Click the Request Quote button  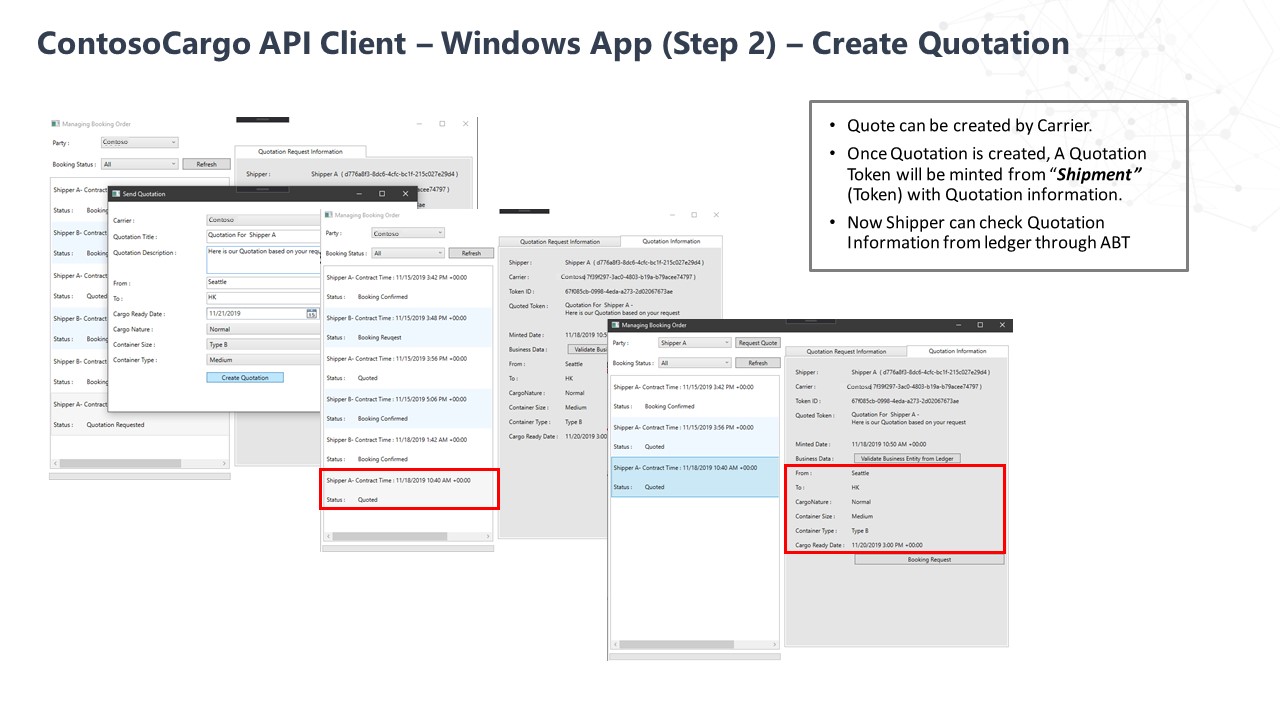(757, 343)
